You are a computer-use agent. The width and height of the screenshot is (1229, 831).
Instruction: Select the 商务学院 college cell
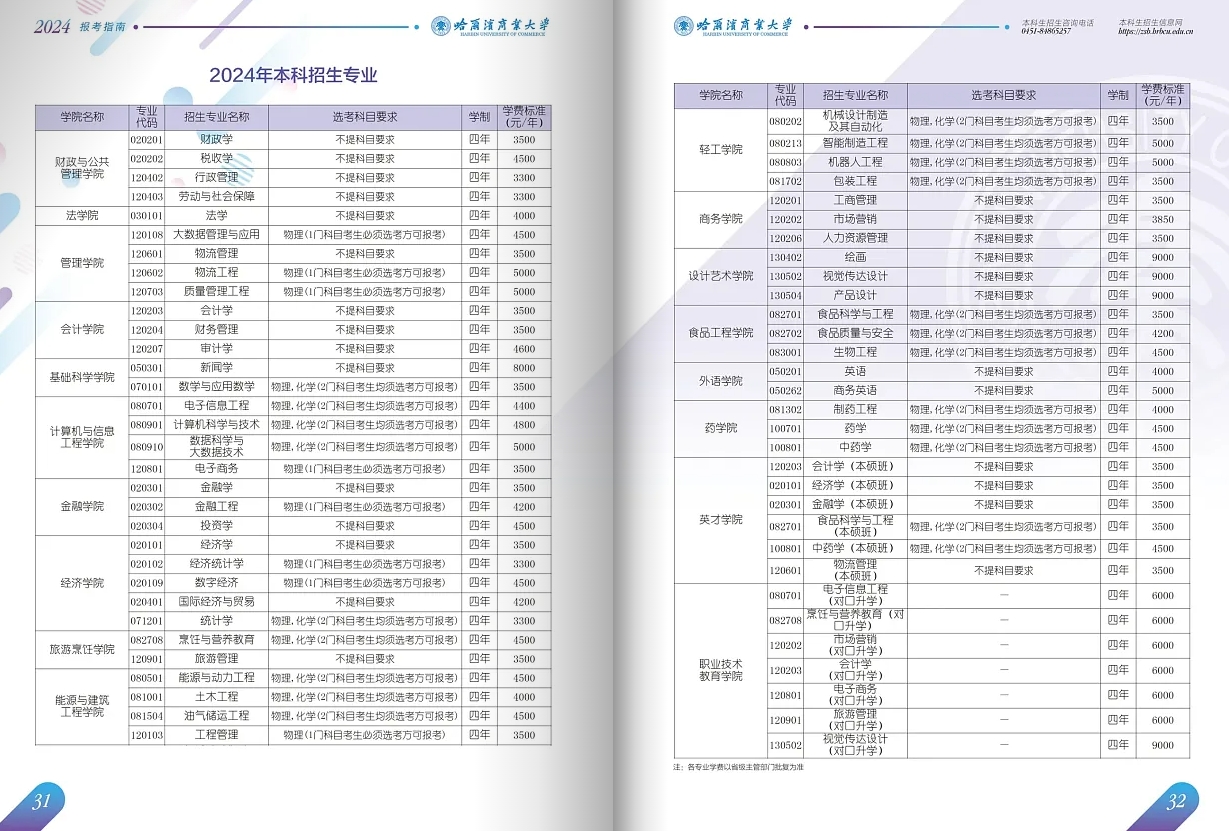pyautogui.click(x=721, y=219)
